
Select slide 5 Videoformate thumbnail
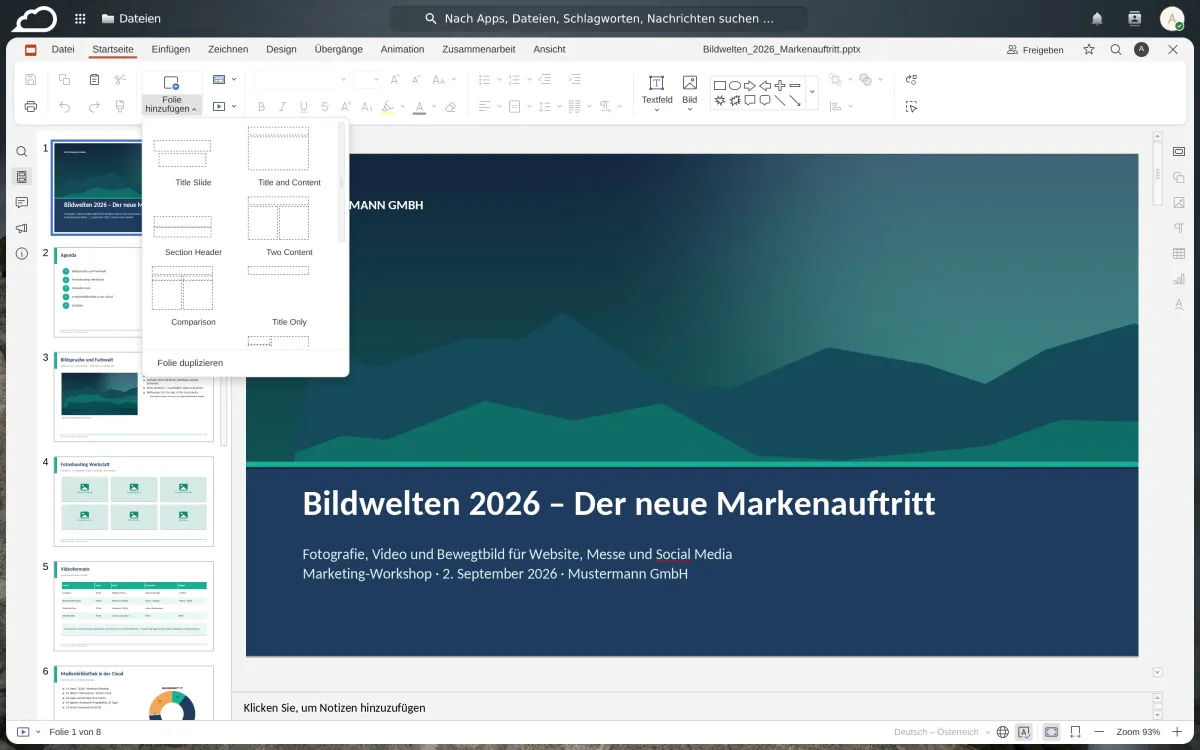tap(133, 606)
